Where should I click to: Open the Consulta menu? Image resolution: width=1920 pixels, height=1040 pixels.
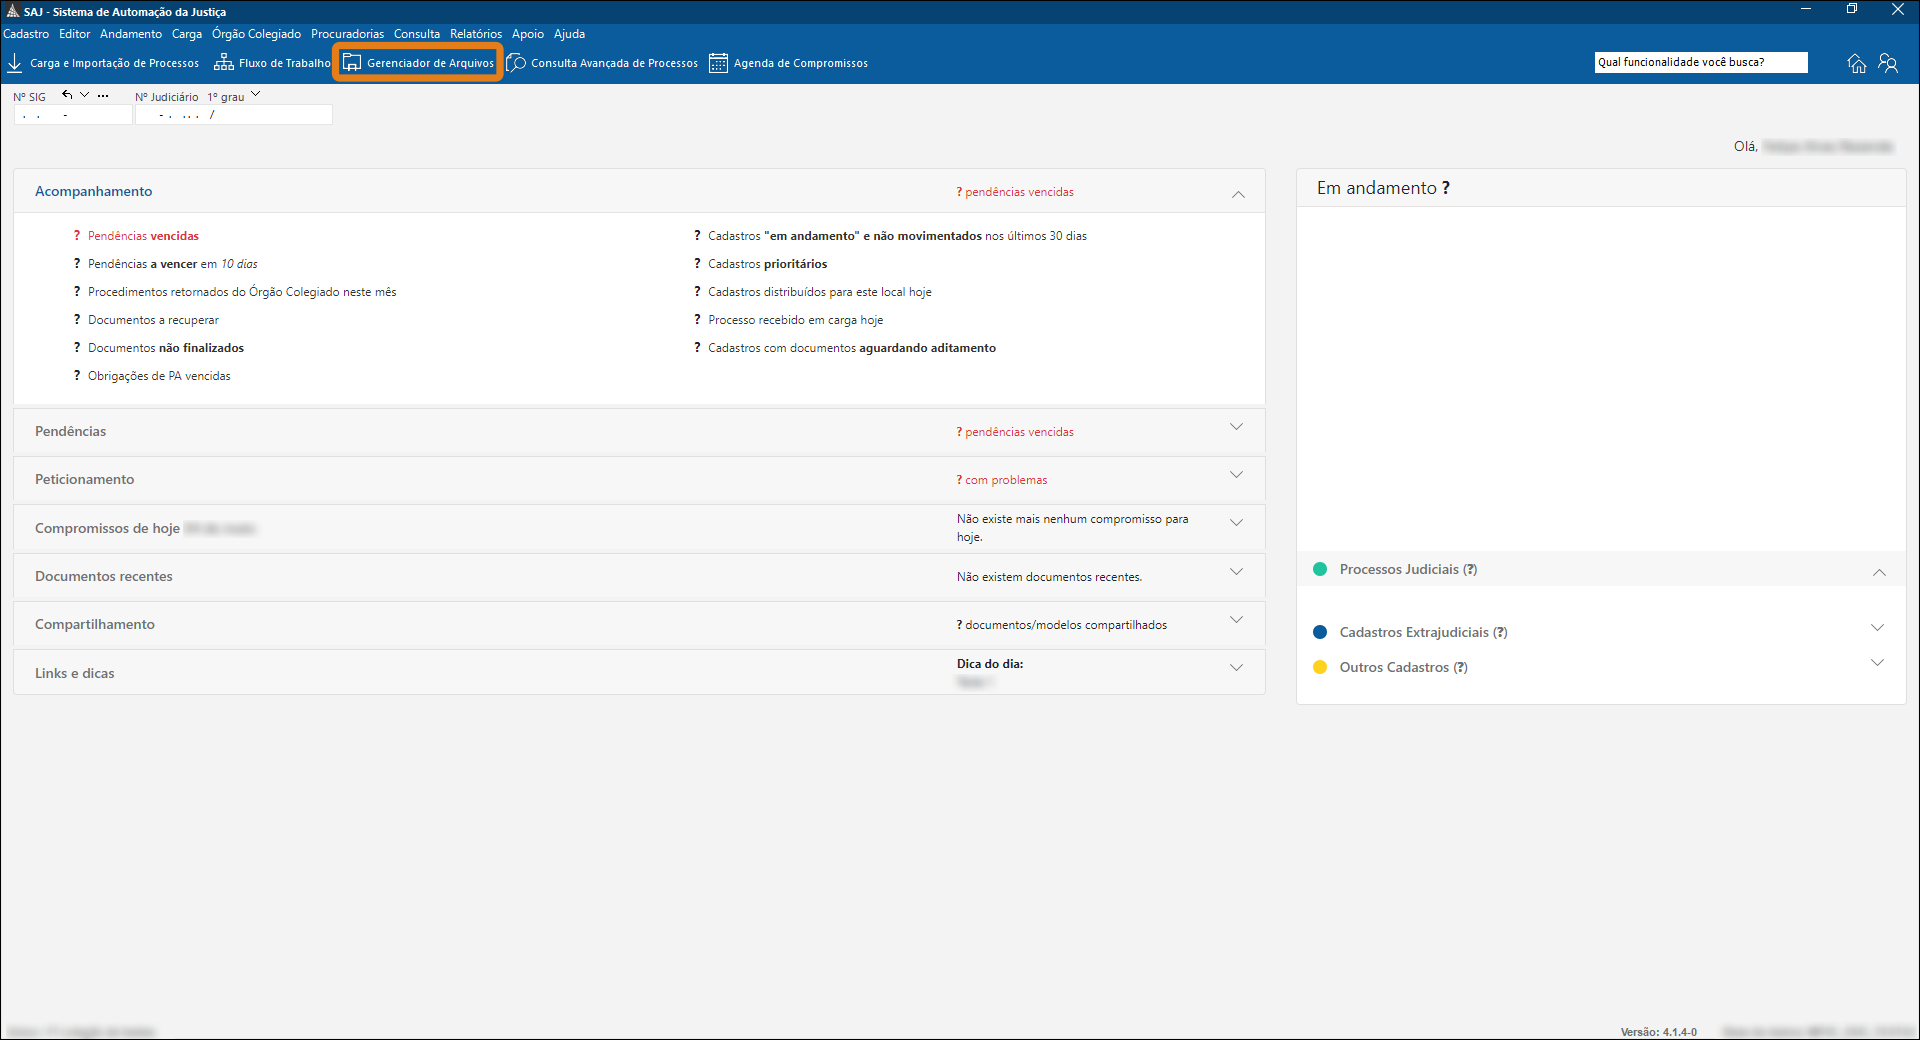pos(417,34)
